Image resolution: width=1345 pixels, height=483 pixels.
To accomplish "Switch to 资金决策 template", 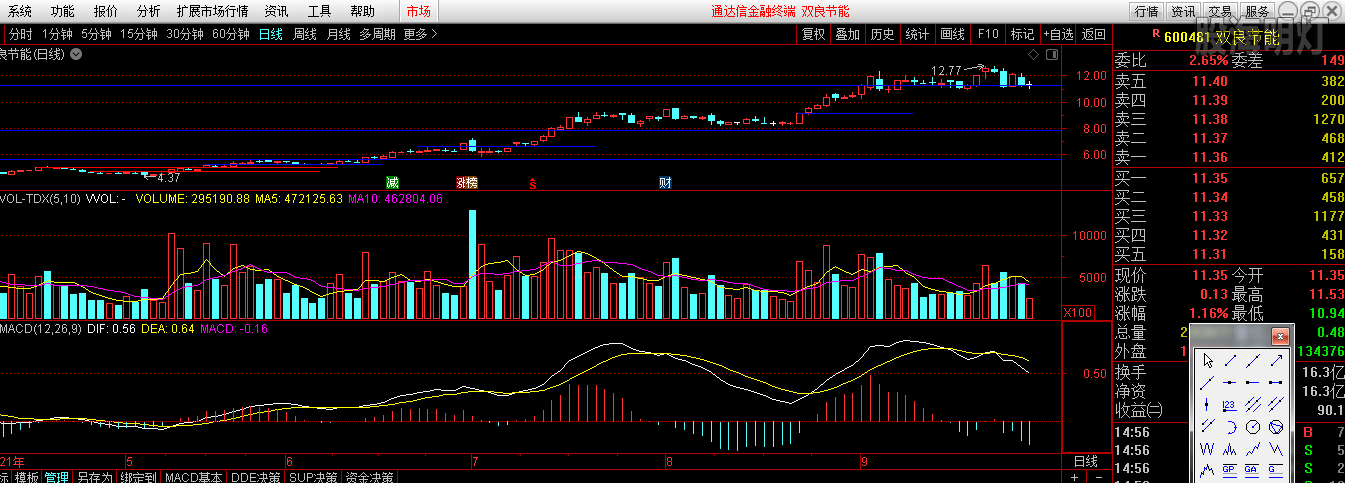I will 370,477.
